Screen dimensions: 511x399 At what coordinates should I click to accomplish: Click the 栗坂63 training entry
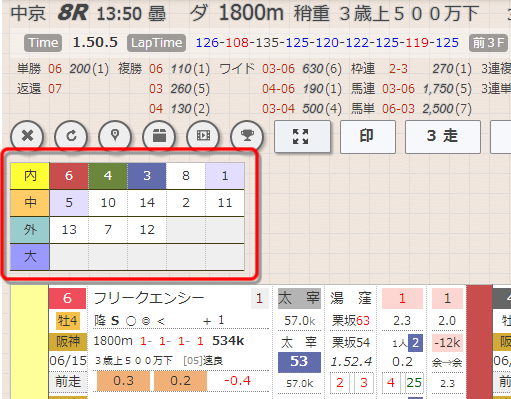[x=351, y=321]
